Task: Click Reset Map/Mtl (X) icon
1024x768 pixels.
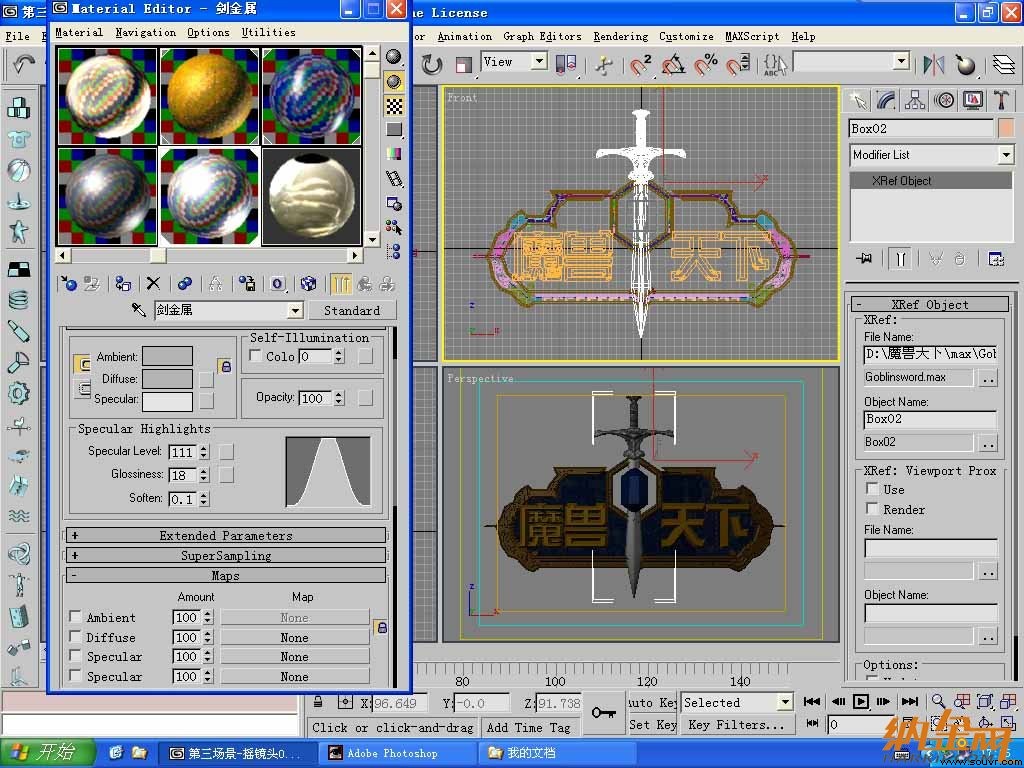Action: (x=153, y=283)
